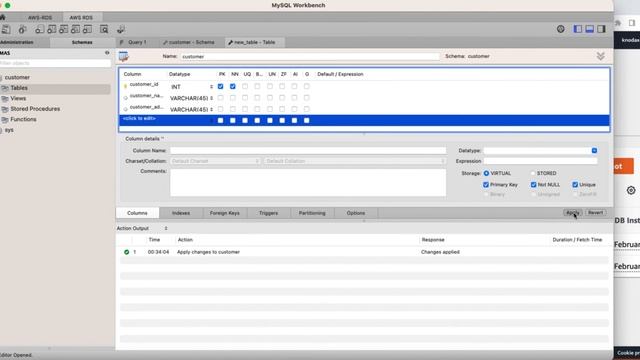Open the Indexes tab
The image size is (640, 360).
181,213
